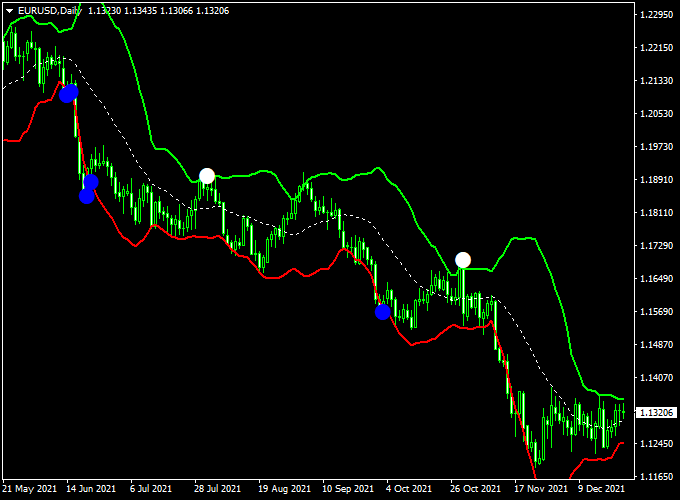The image size is (680, 500).
Task: Click the 4 Oct 2021 date label
Action: click(x=409, y=489)
